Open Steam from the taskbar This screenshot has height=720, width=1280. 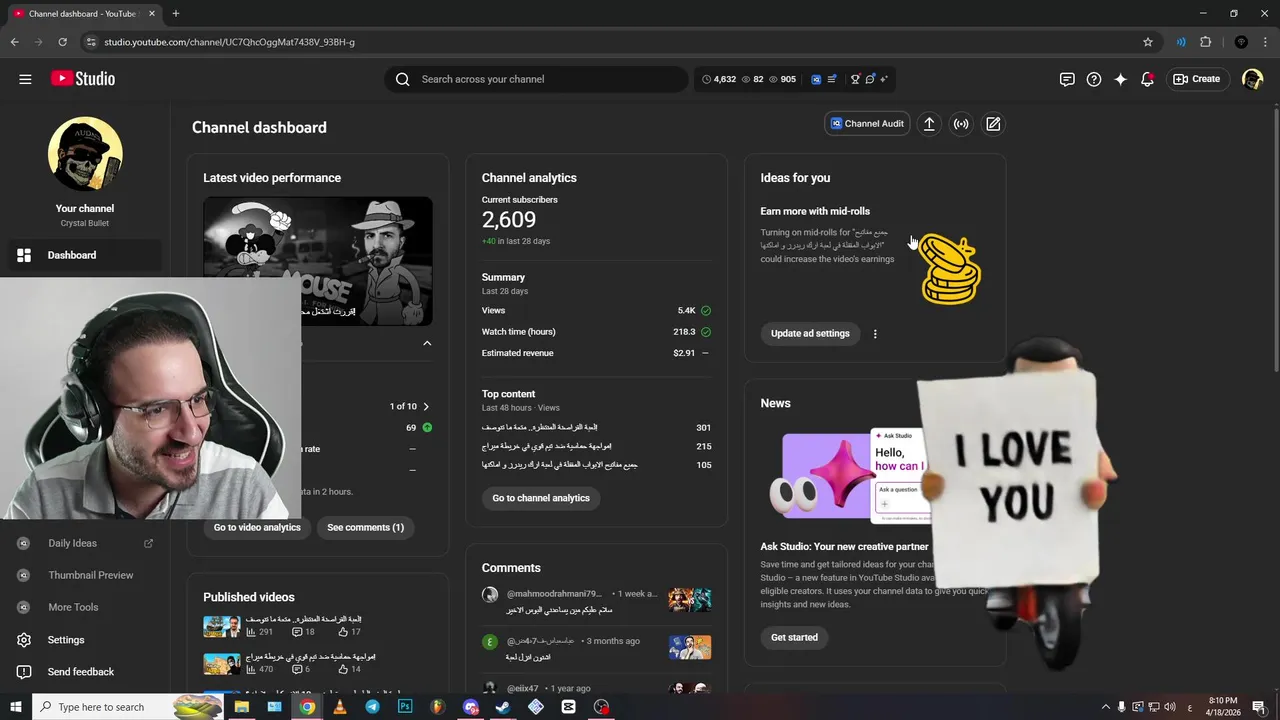coord(503,707)
